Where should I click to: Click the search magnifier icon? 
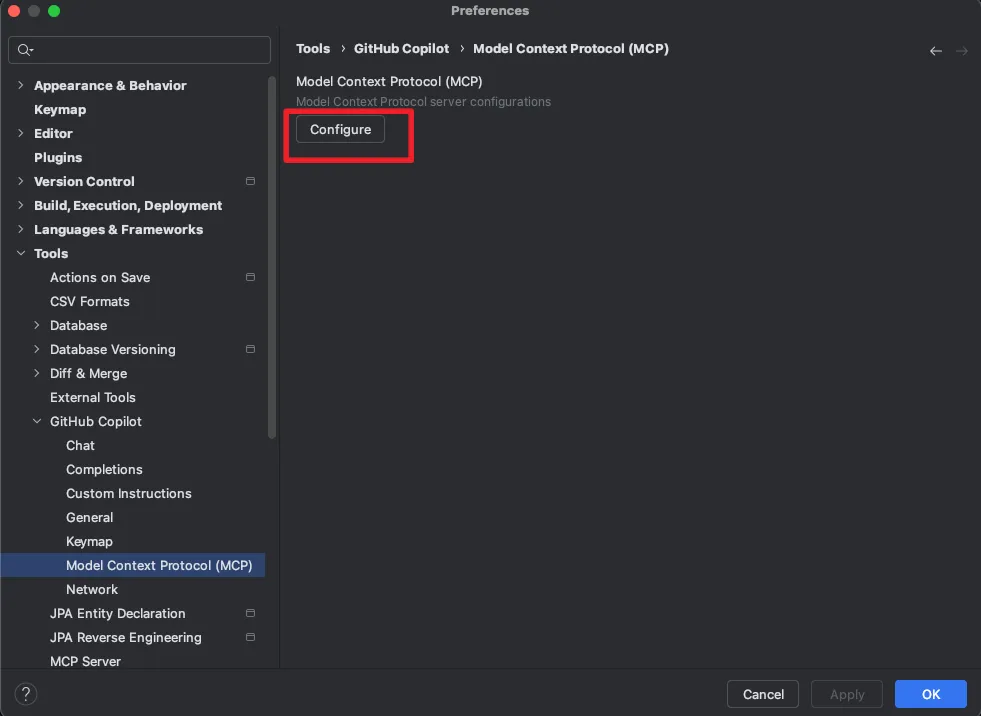25,50
